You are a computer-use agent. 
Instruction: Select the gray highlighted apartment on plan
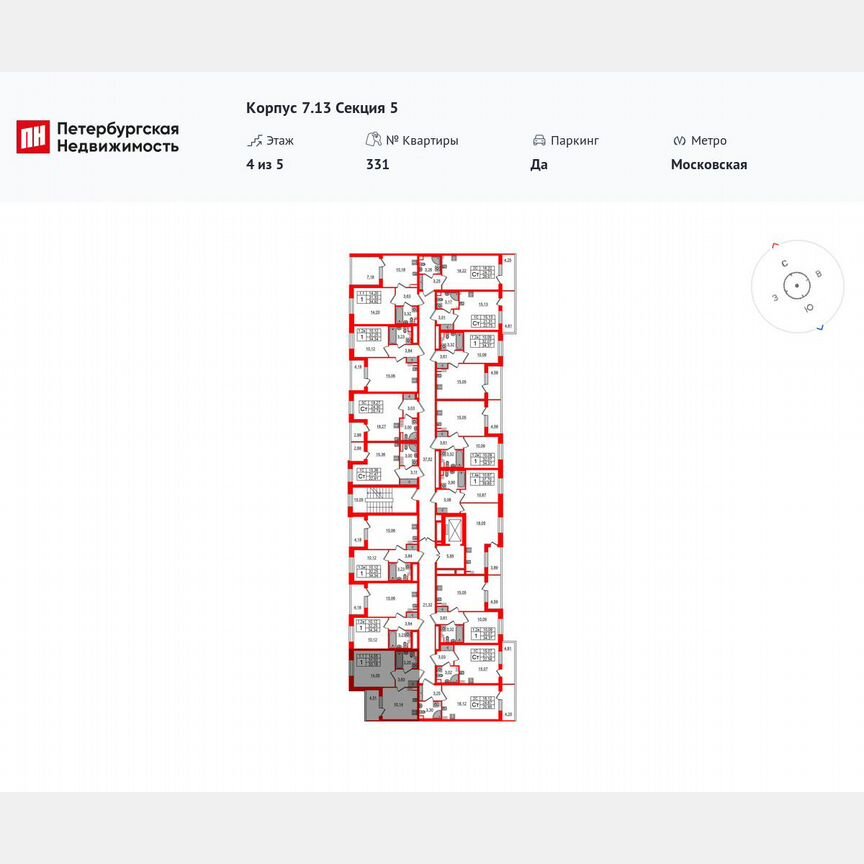tap(384, 685)
